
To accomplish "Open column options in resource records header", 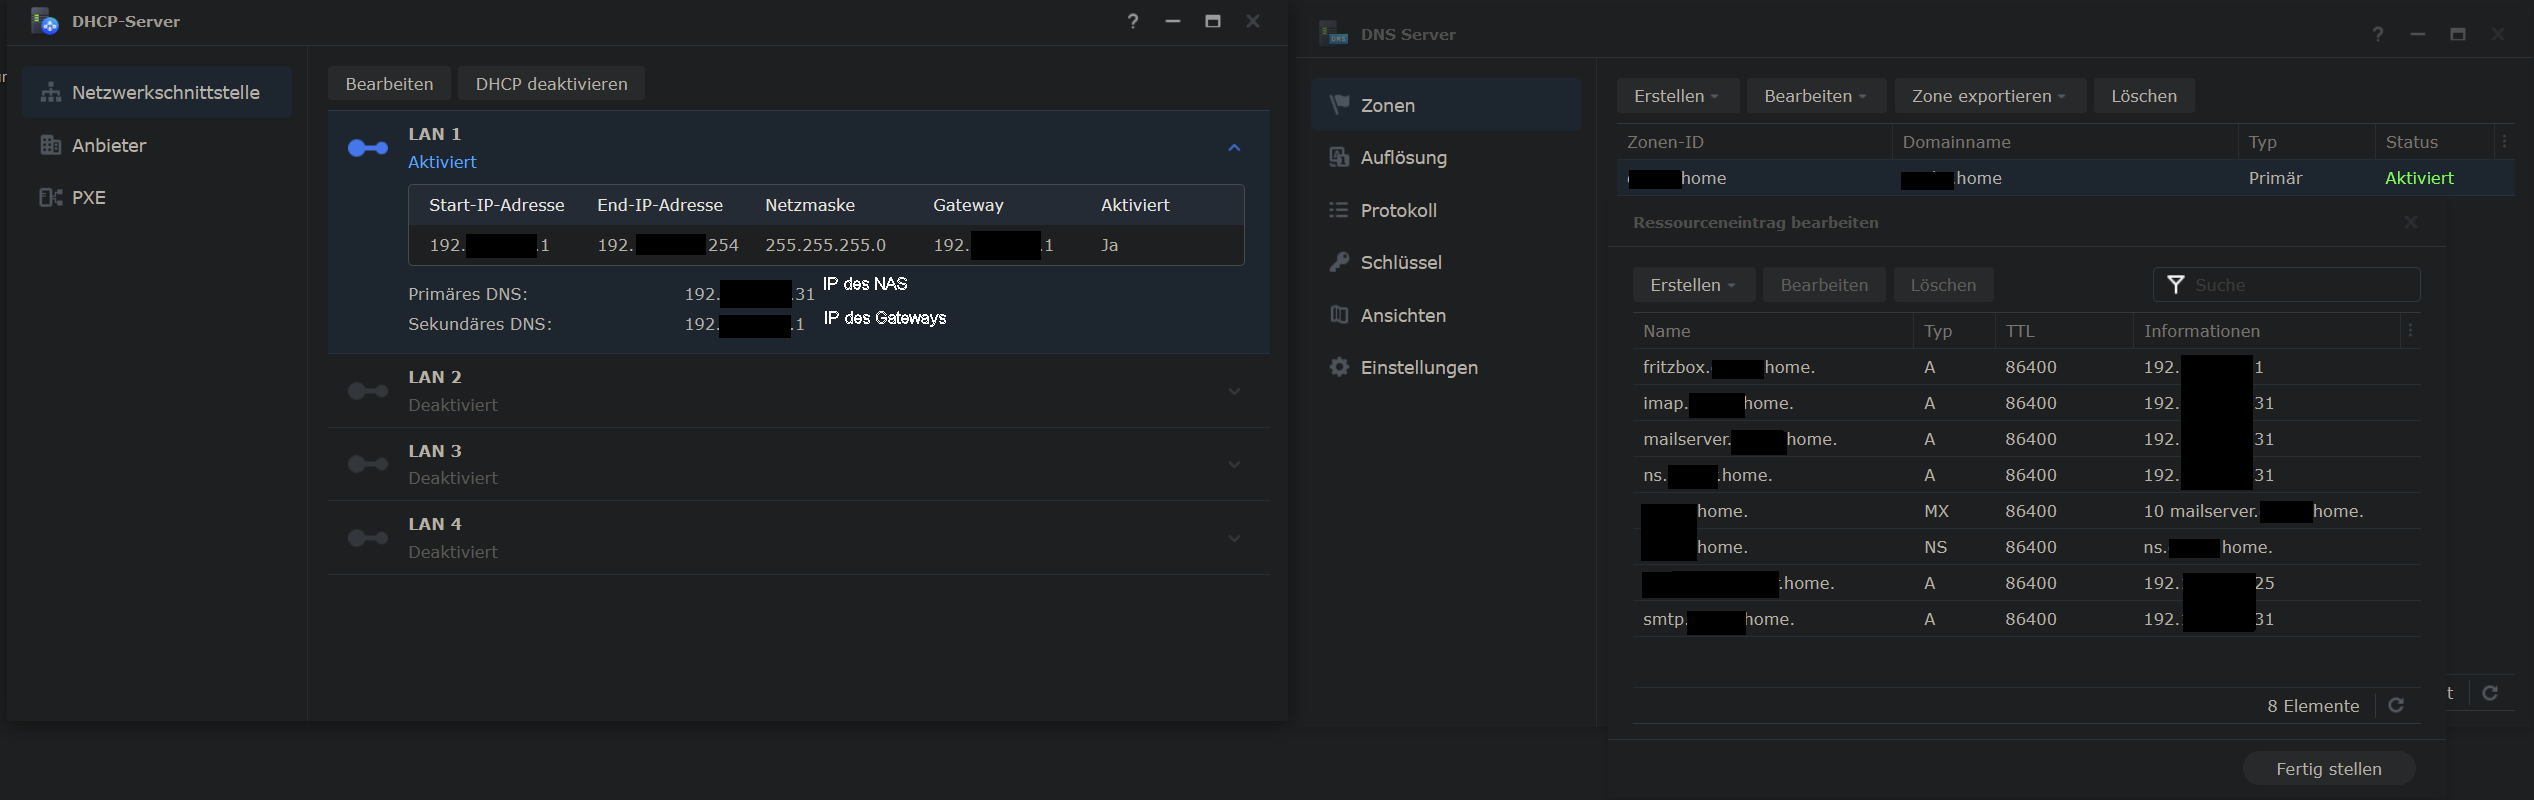I will (x=2410, y=330).
